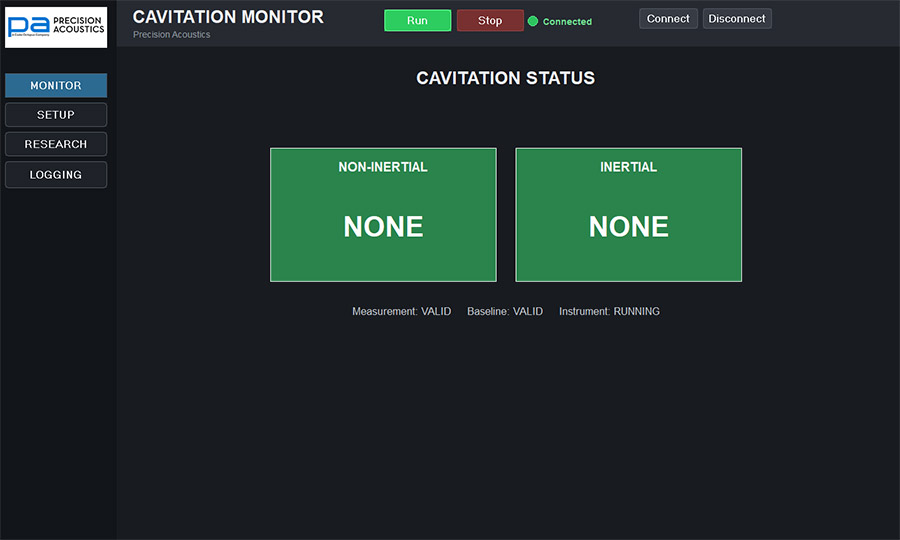The width and height of the screenshot is (900, 540).
Task: Select the Non-Inertial status panel
Action: 383,215
